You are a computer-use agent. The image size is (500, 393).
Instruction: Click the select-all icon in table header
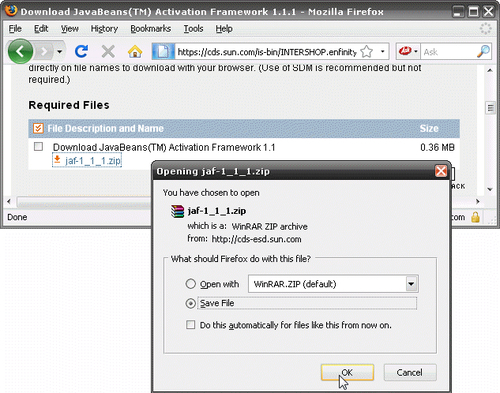point(38,128)
